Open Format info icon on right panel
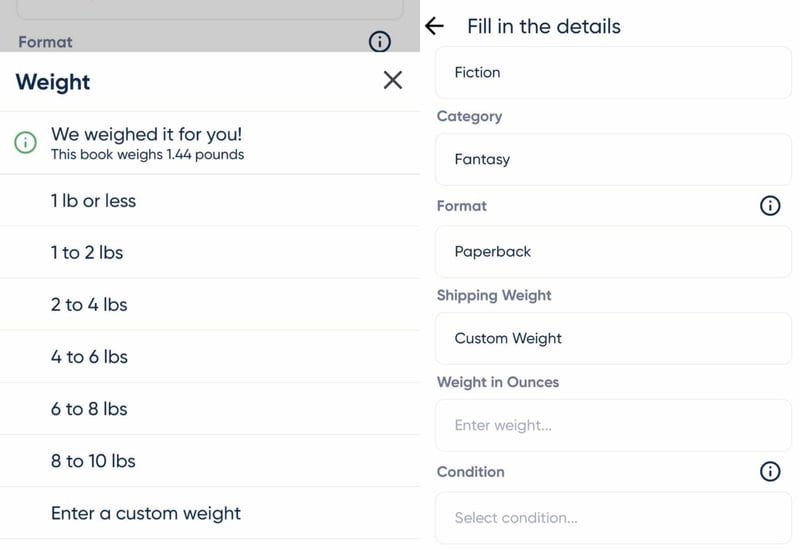The image size is (800, 550). 770,206
